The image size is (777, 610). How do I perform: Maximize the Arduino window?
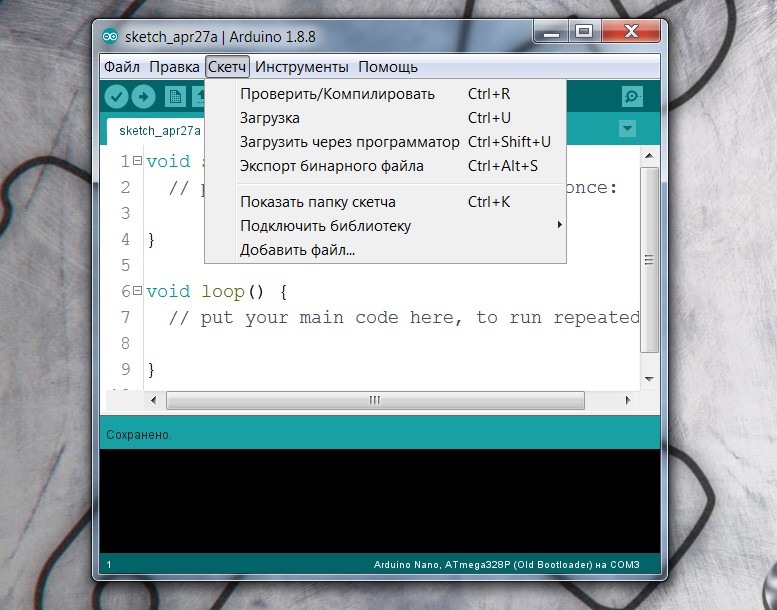584,33
